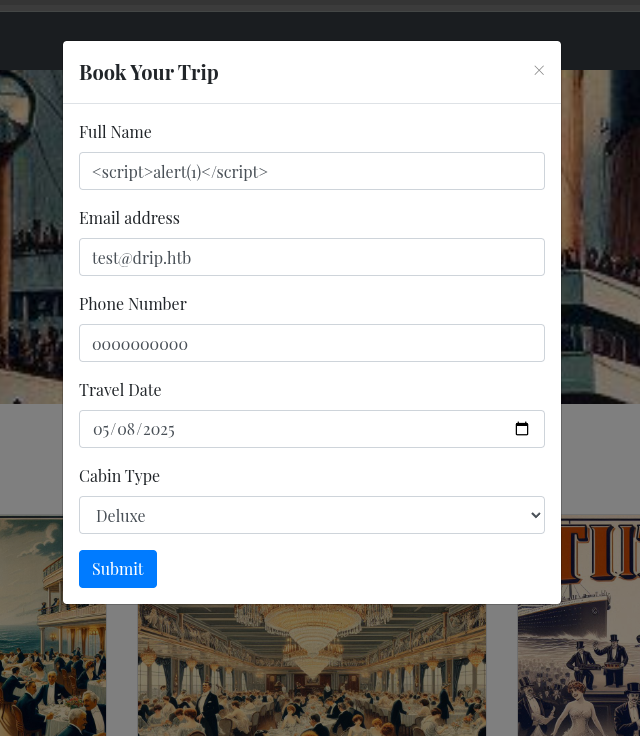This screenshot has height=736, width=640.
Task: Close the Book Your Trip dialog
Action: 539,70
